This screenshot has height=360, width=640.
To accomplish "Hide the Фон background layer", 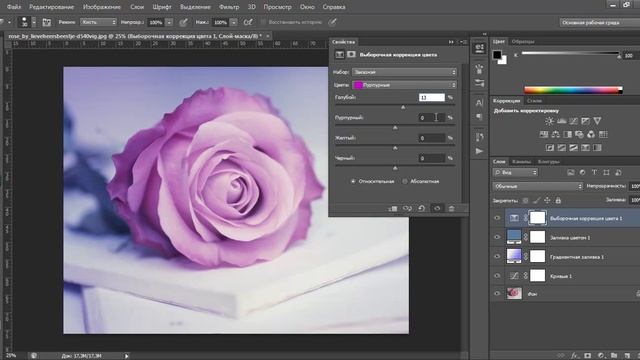I will coord(497,293).
